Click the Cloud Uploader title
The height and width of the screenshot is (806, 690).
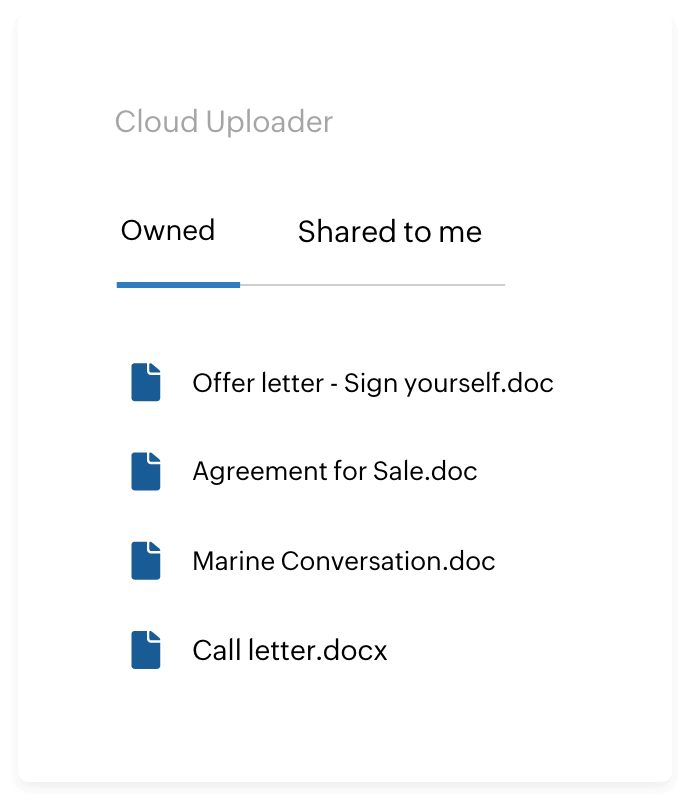224,123
